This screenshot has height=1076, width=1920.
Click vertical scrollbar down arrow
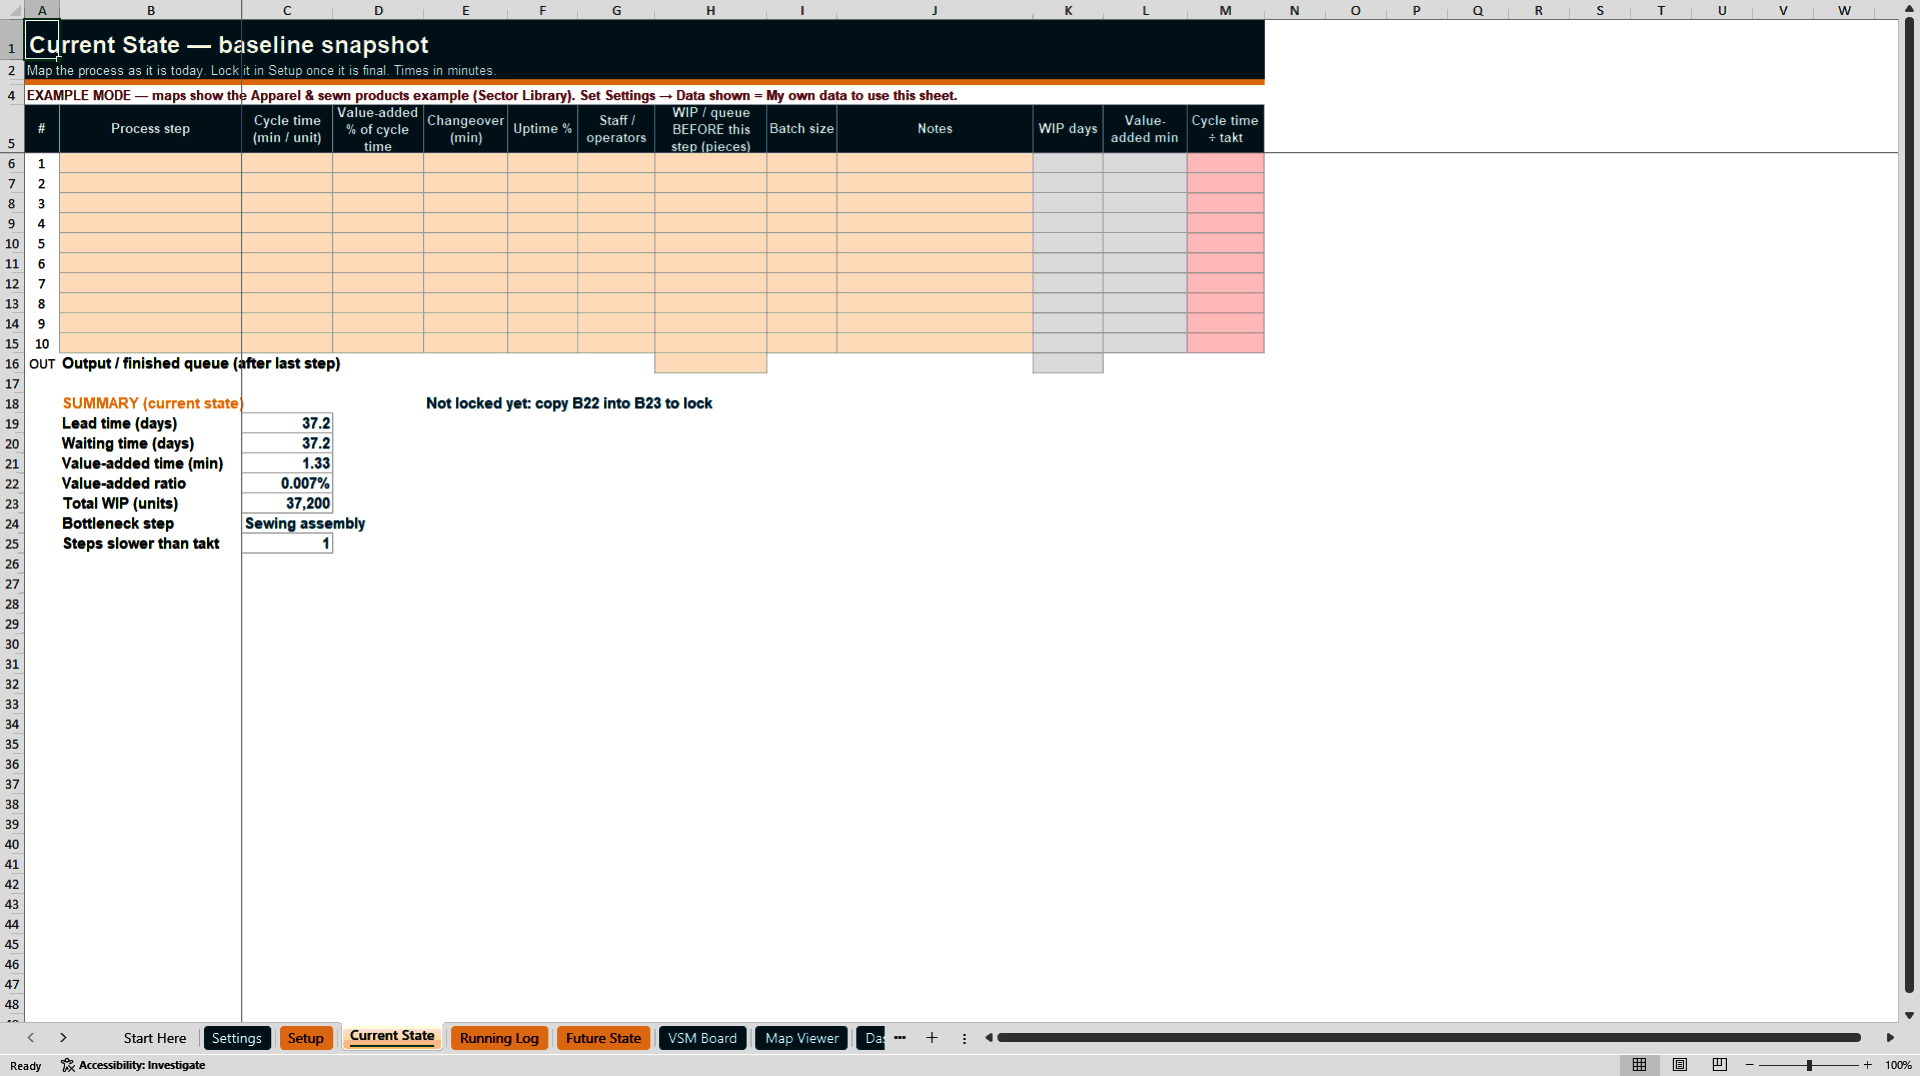tap(1909, 1015)
